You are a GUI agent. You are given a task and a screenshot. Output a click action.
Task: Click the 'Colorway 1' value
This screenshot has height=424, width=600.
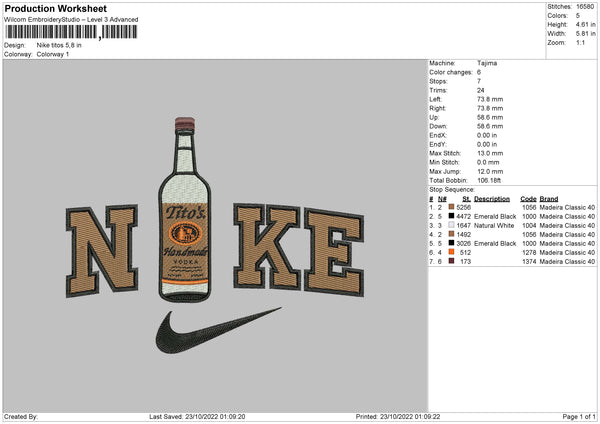click(x=53, y=54)
